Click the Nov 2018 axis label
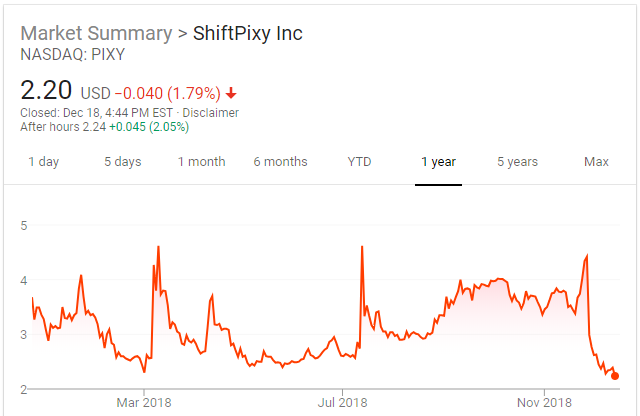This screenshot has width=640, height=416. coord(545,403)
